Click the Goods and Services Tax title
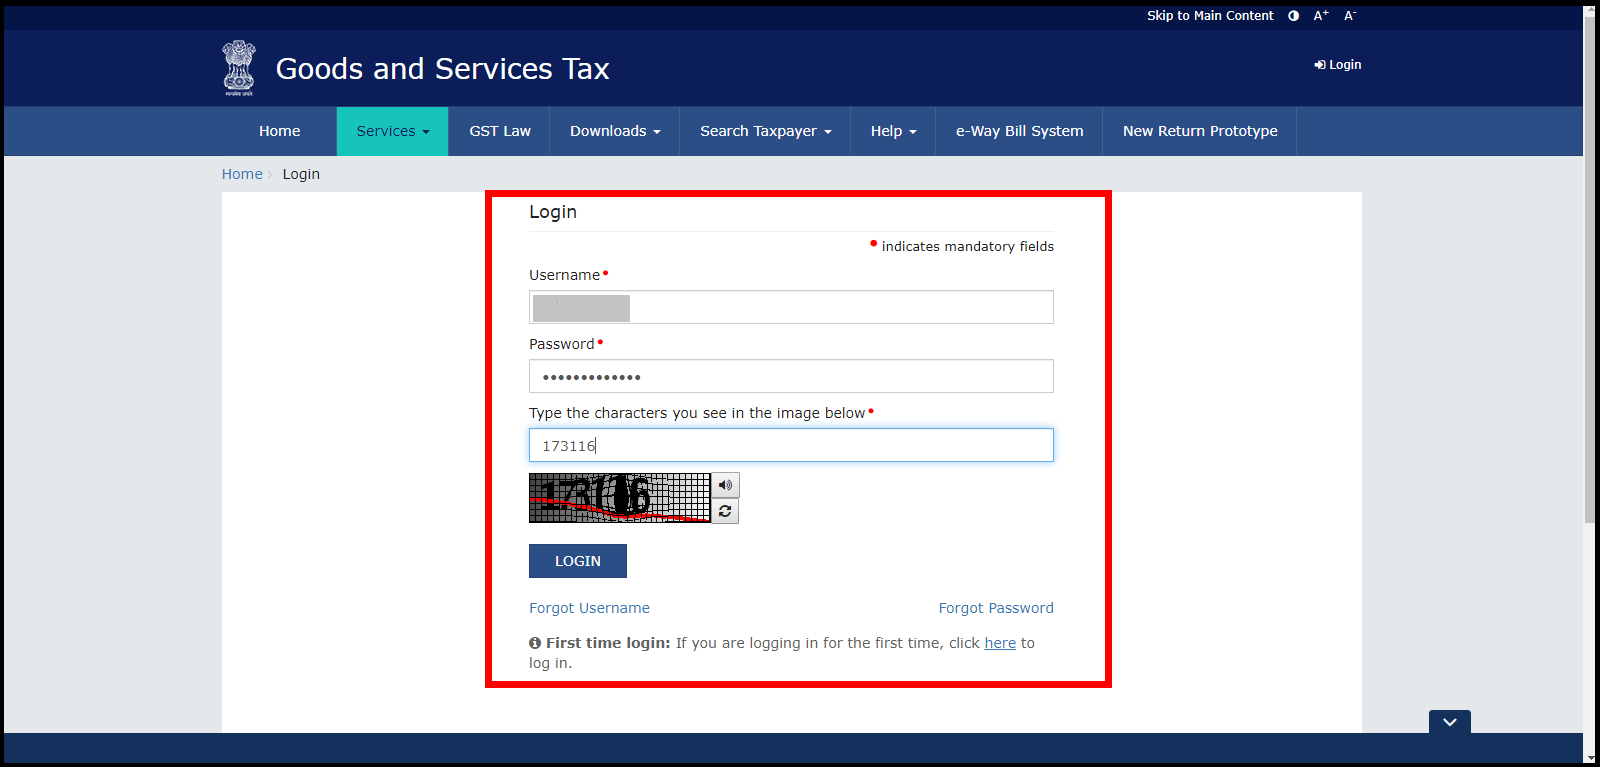Image resolution: width=1600 pixels, height=767 pixels. [442, 69]
